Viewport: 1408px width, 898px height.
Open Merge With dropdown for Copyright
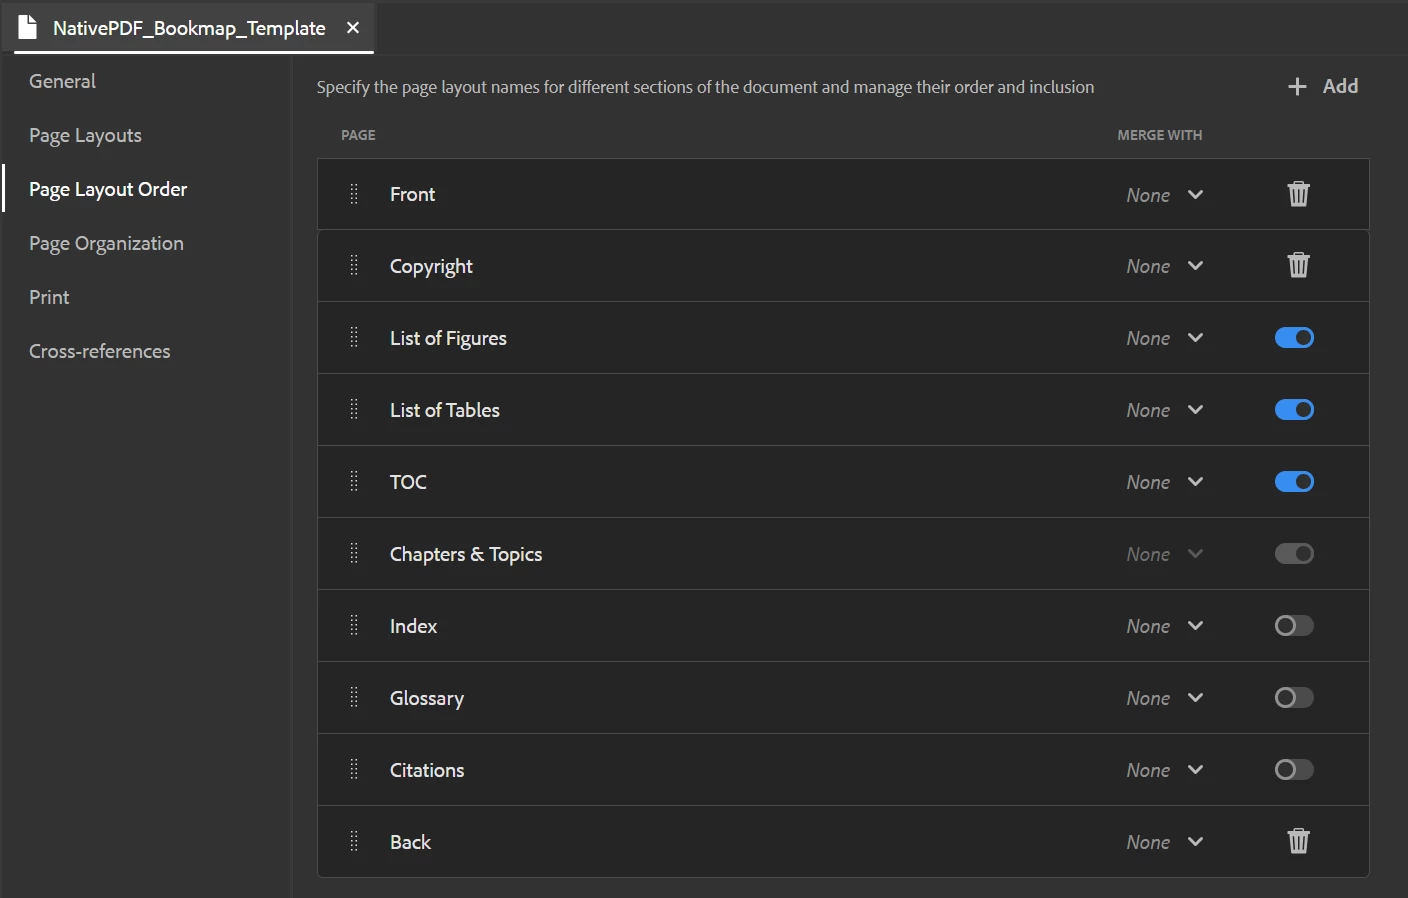click(x=1165, y=266)
